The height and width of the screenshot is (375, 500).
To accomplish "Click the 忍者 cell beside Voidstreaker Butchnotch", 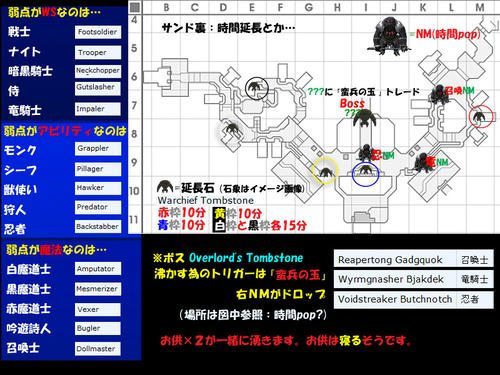I will coord(475,299).
